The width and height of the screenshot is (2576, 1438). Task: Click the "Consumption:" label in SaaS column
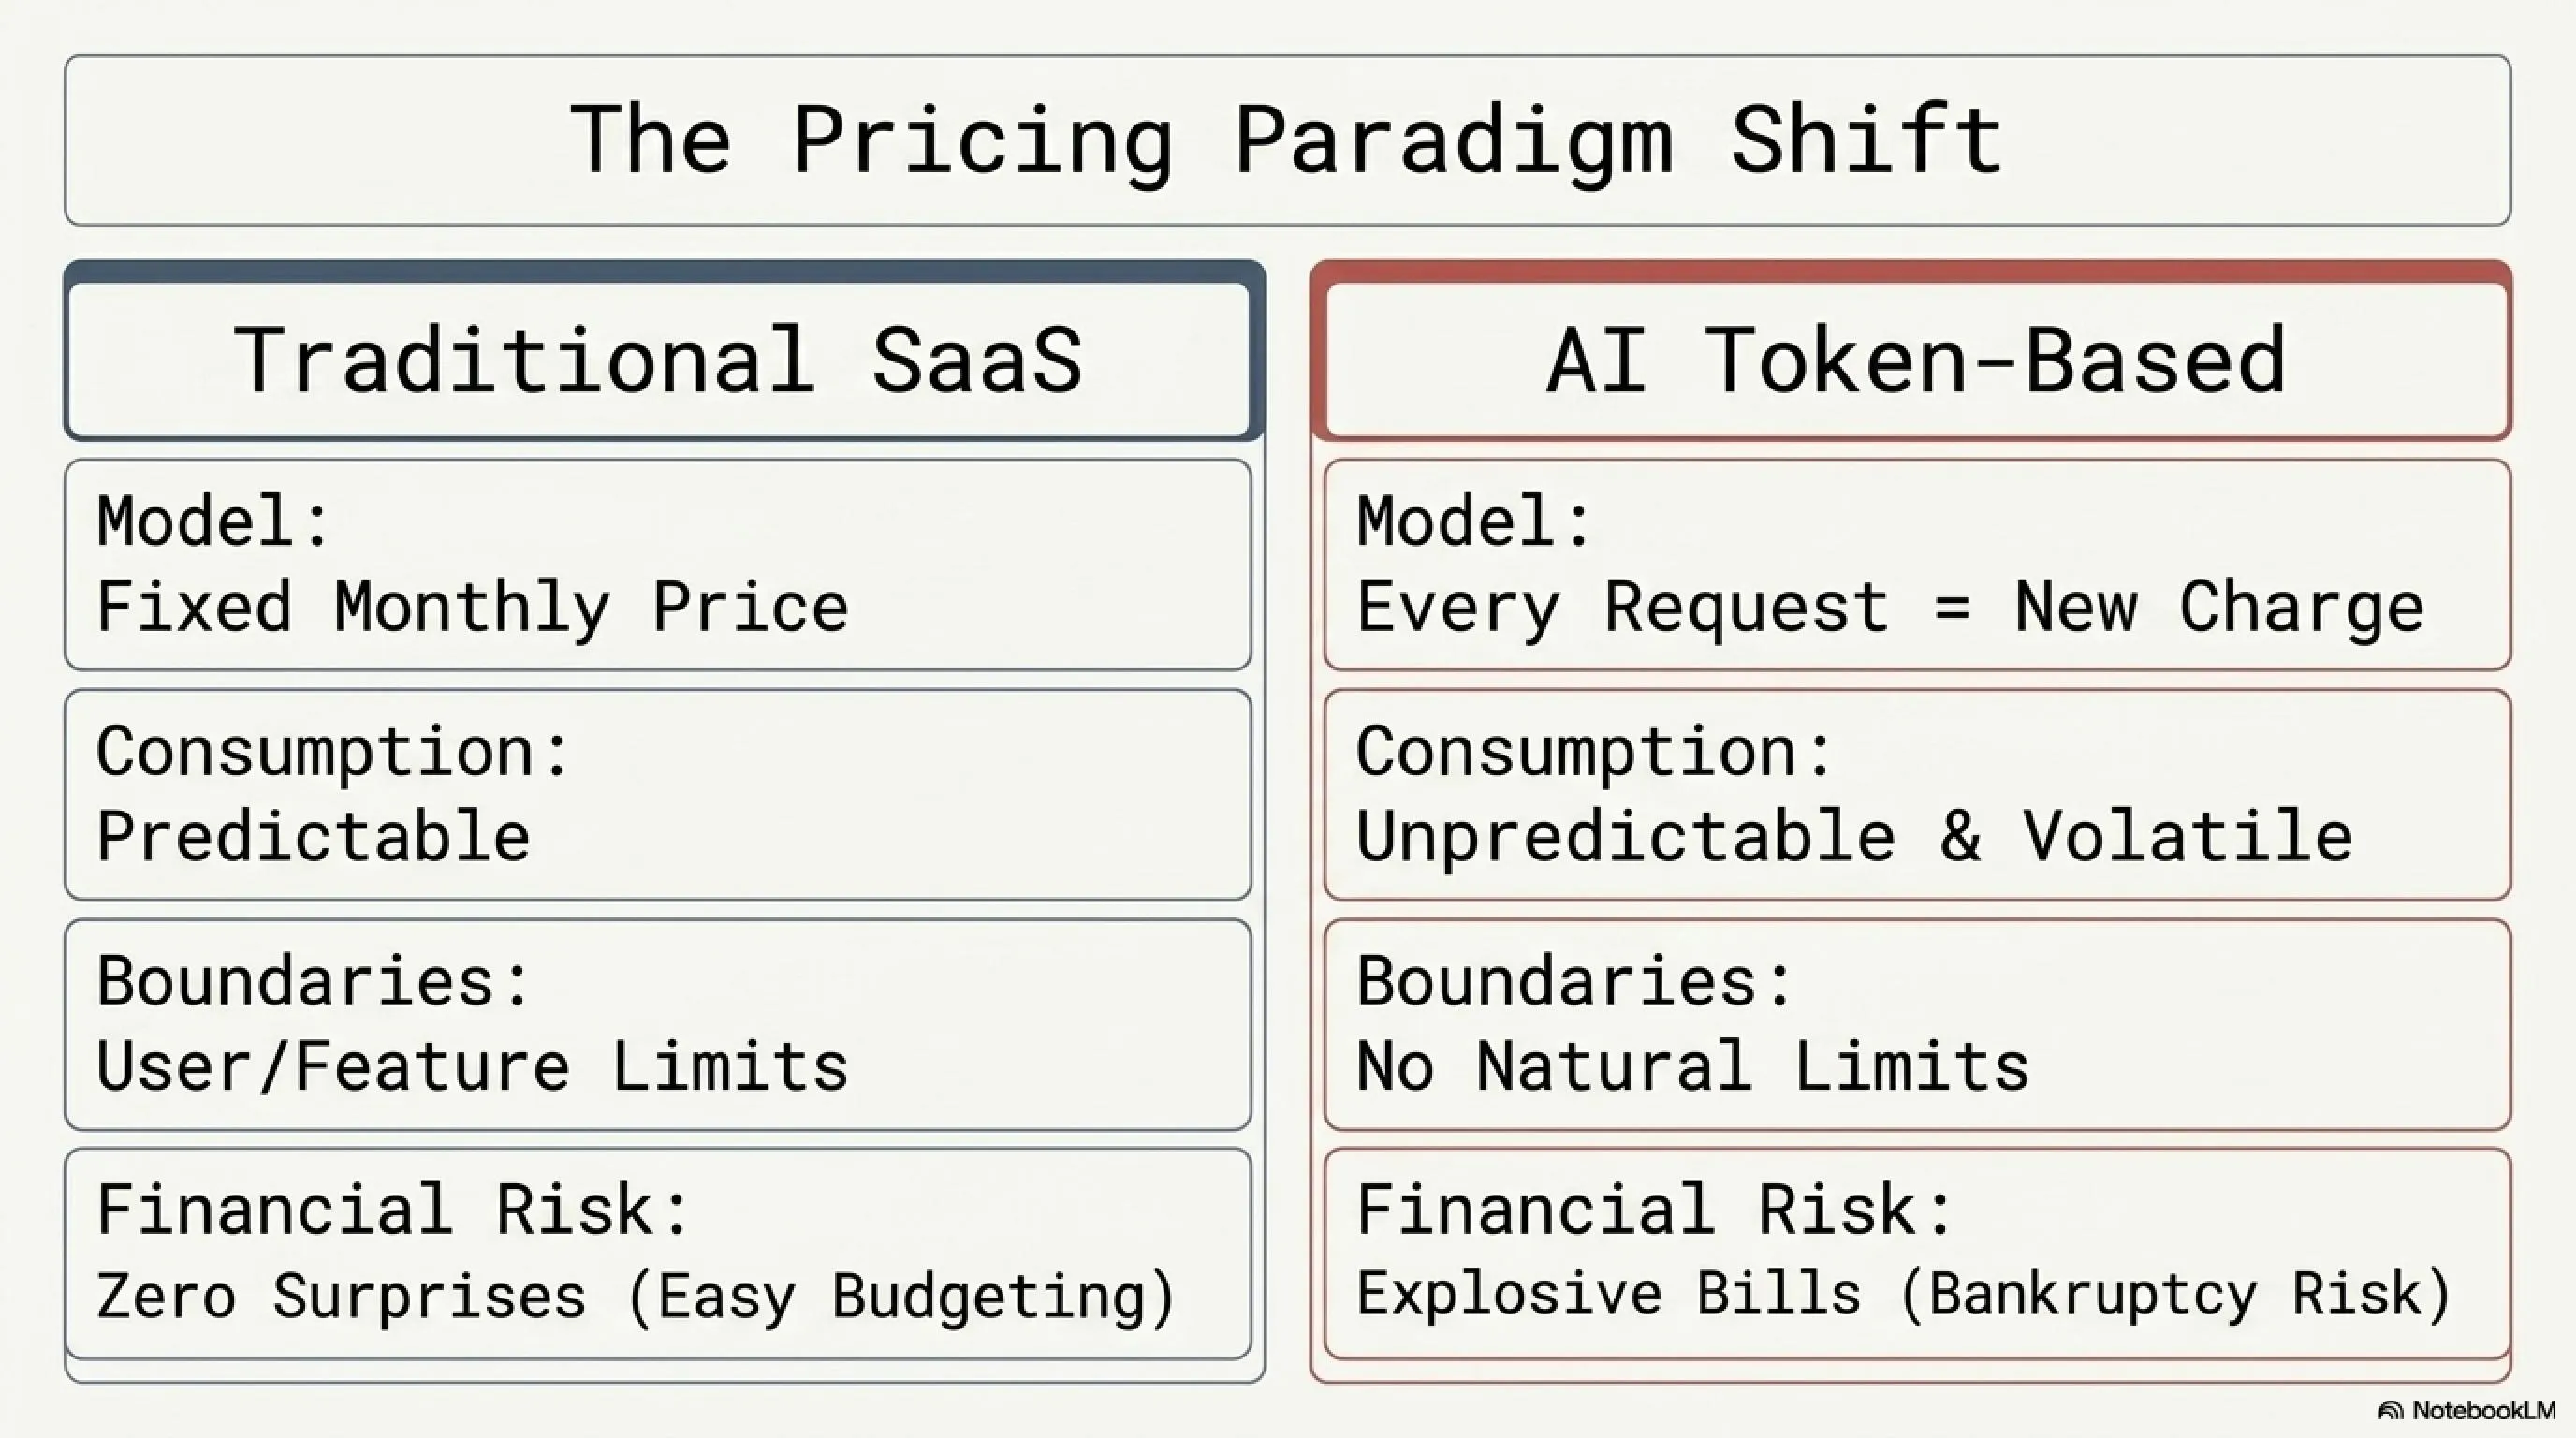click(332, 752)
